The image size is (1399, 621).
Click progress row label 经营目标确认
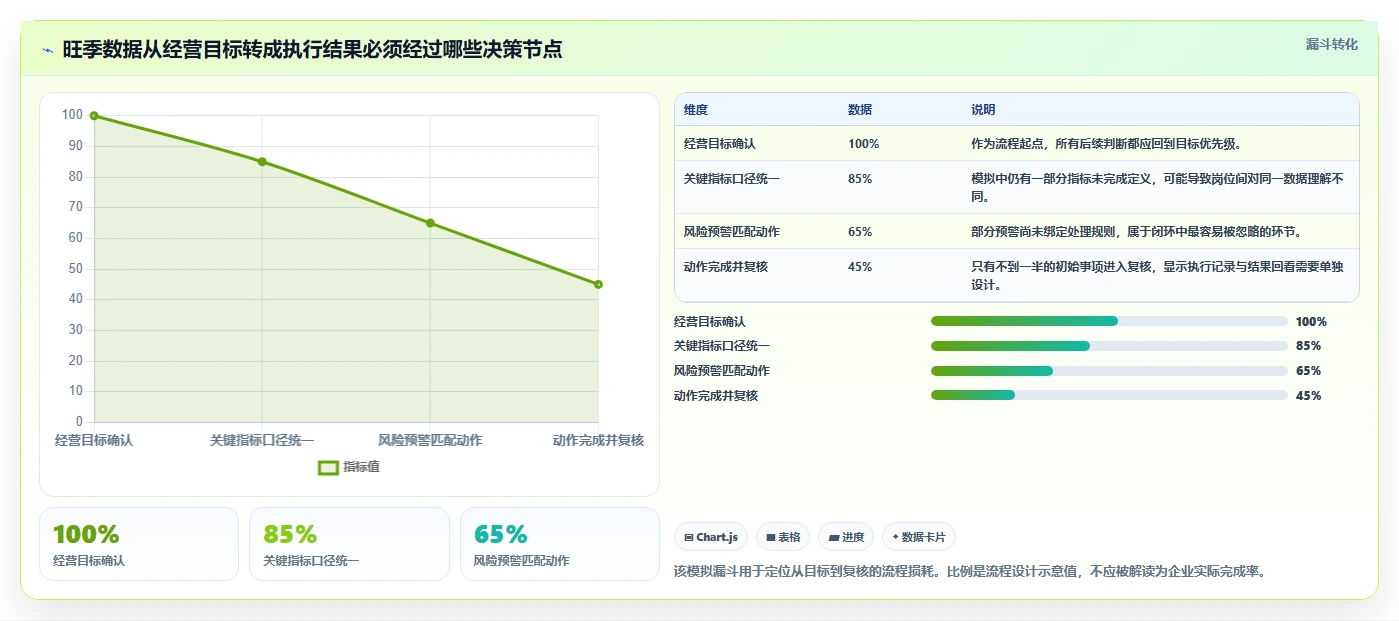pos(710,322)
